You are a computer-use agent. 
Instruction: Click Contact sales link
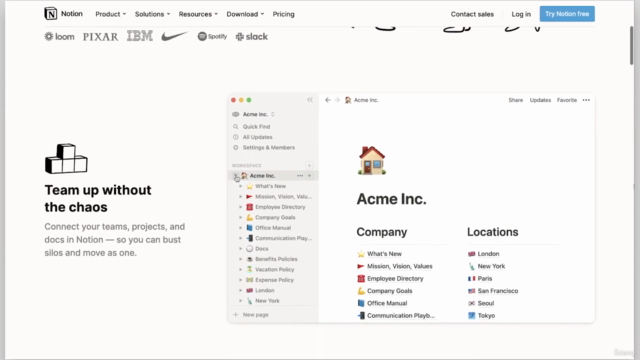[x=472, y=14]
